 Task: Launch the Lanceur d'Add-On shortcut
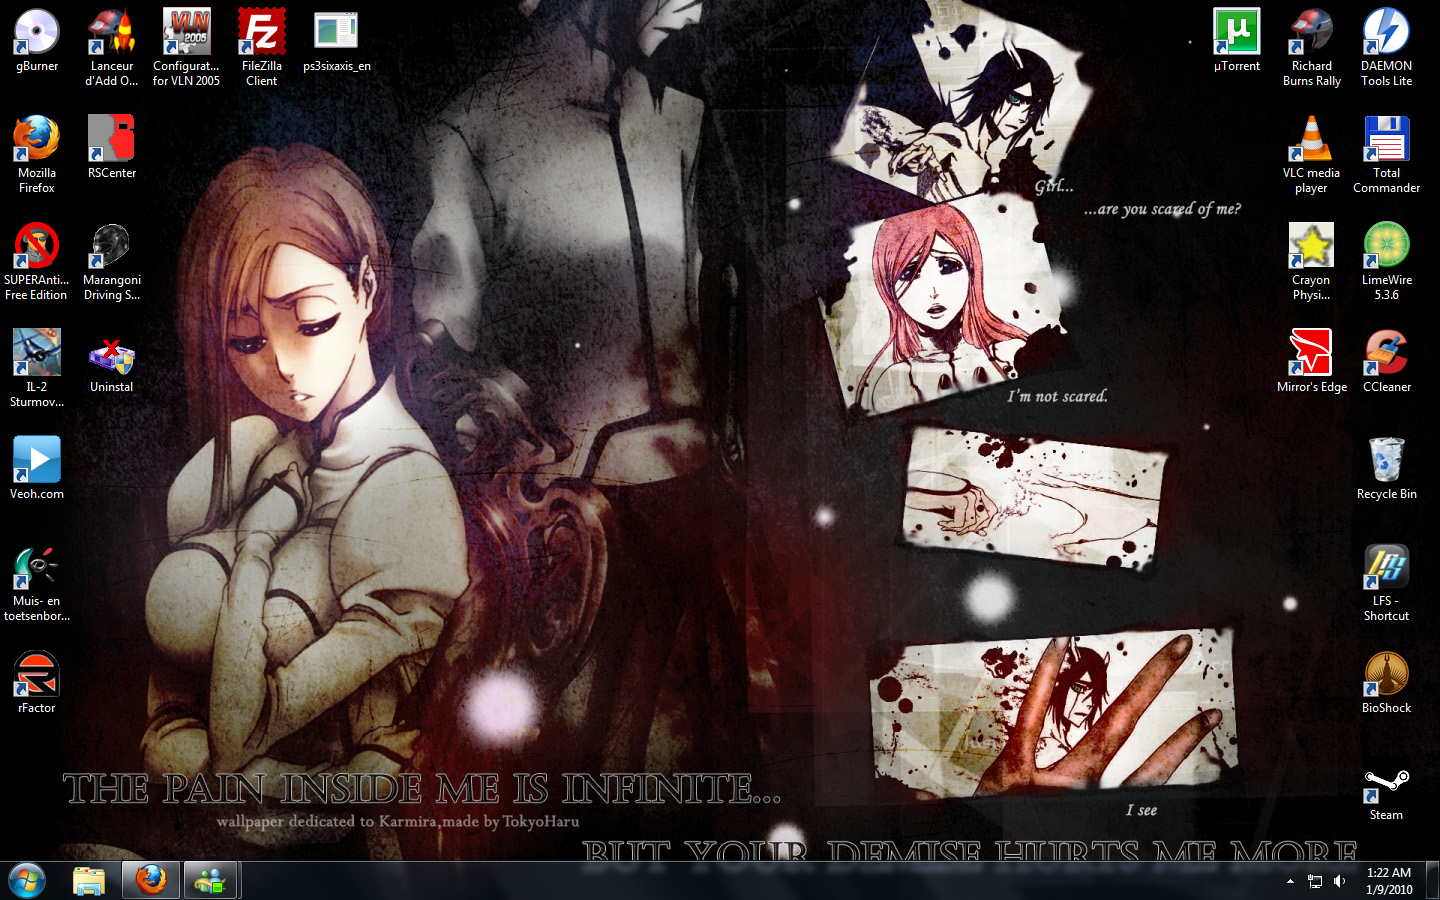(x=112, y=47)
